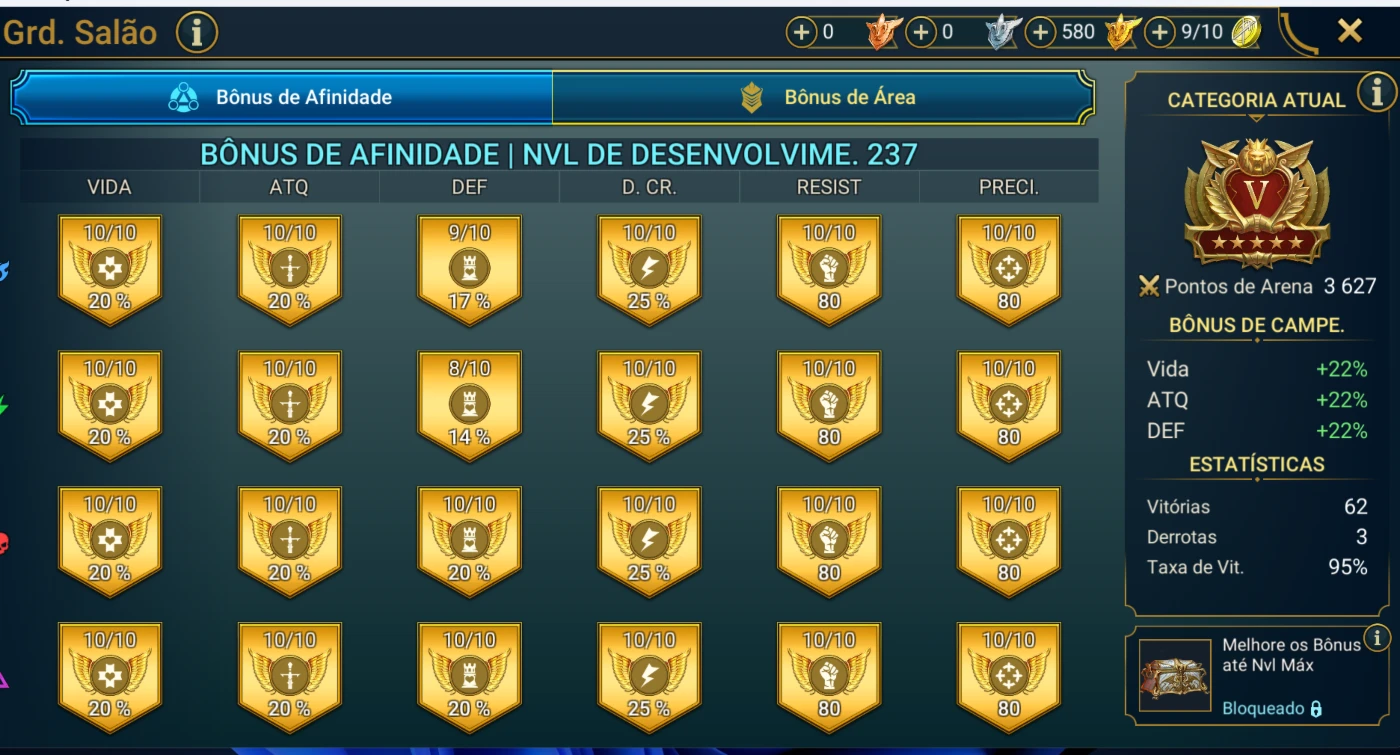1400x755 pixels.
Task: Click the Bloqueado locked reward link
Action: pos(1272,708)
